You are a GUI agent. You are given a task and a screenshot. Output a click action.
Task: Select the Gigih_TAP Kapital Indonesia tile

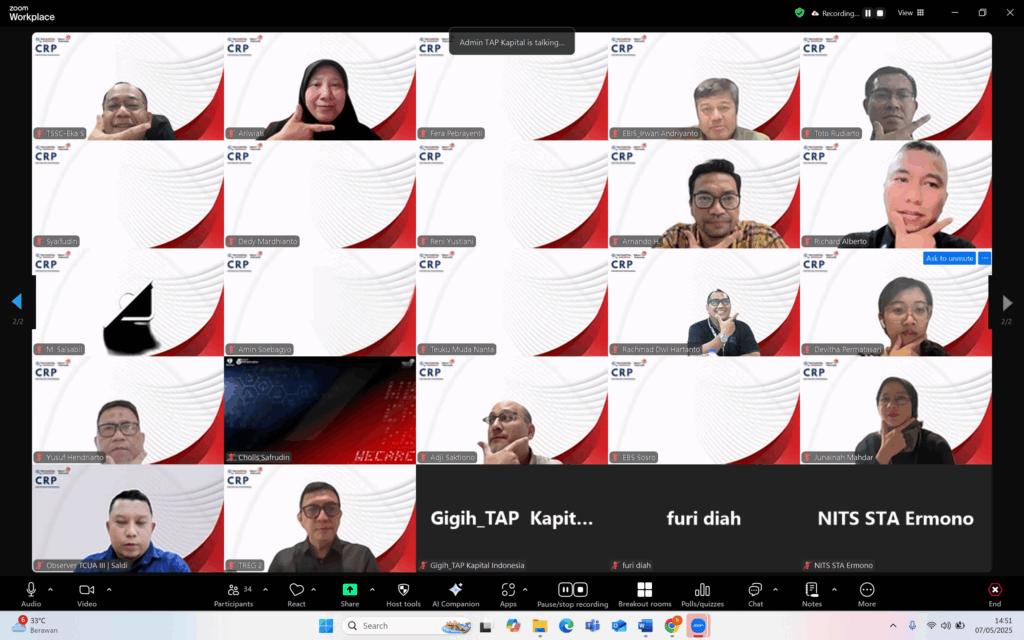point(512,519)
